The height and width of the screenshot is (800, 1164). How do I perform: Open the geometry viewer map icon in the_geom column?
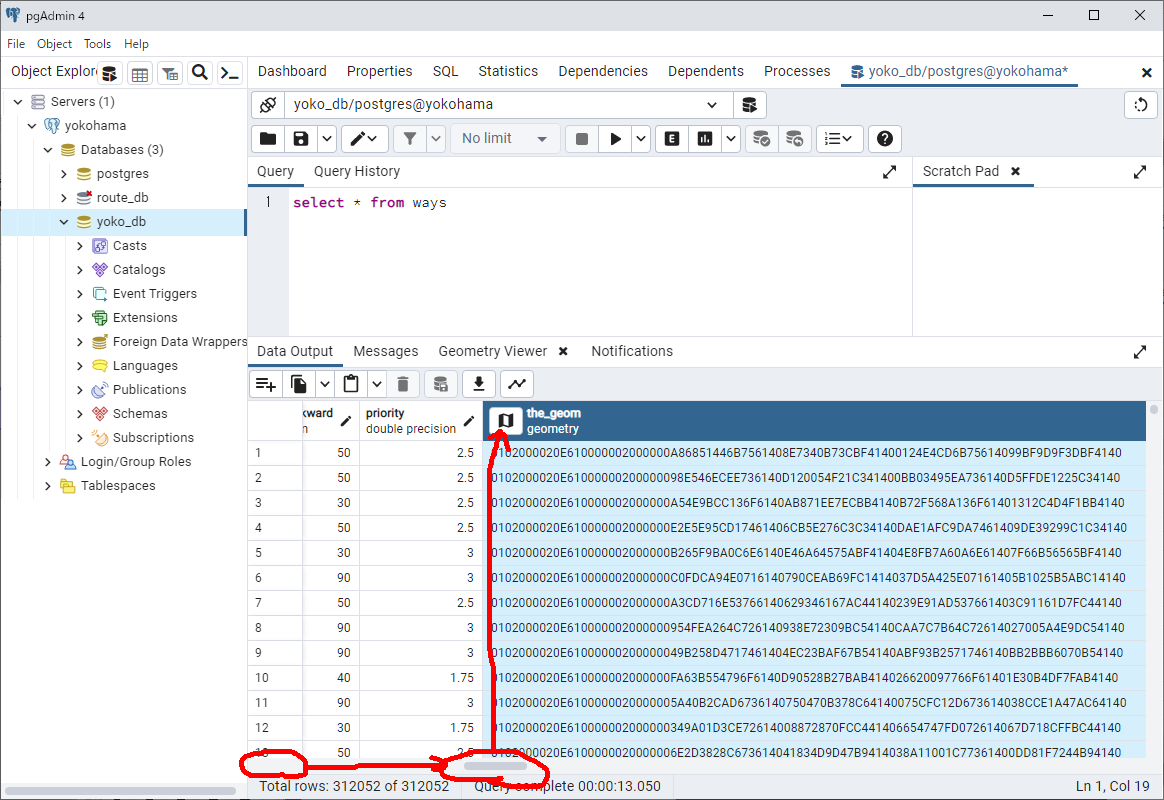point(506,421)
